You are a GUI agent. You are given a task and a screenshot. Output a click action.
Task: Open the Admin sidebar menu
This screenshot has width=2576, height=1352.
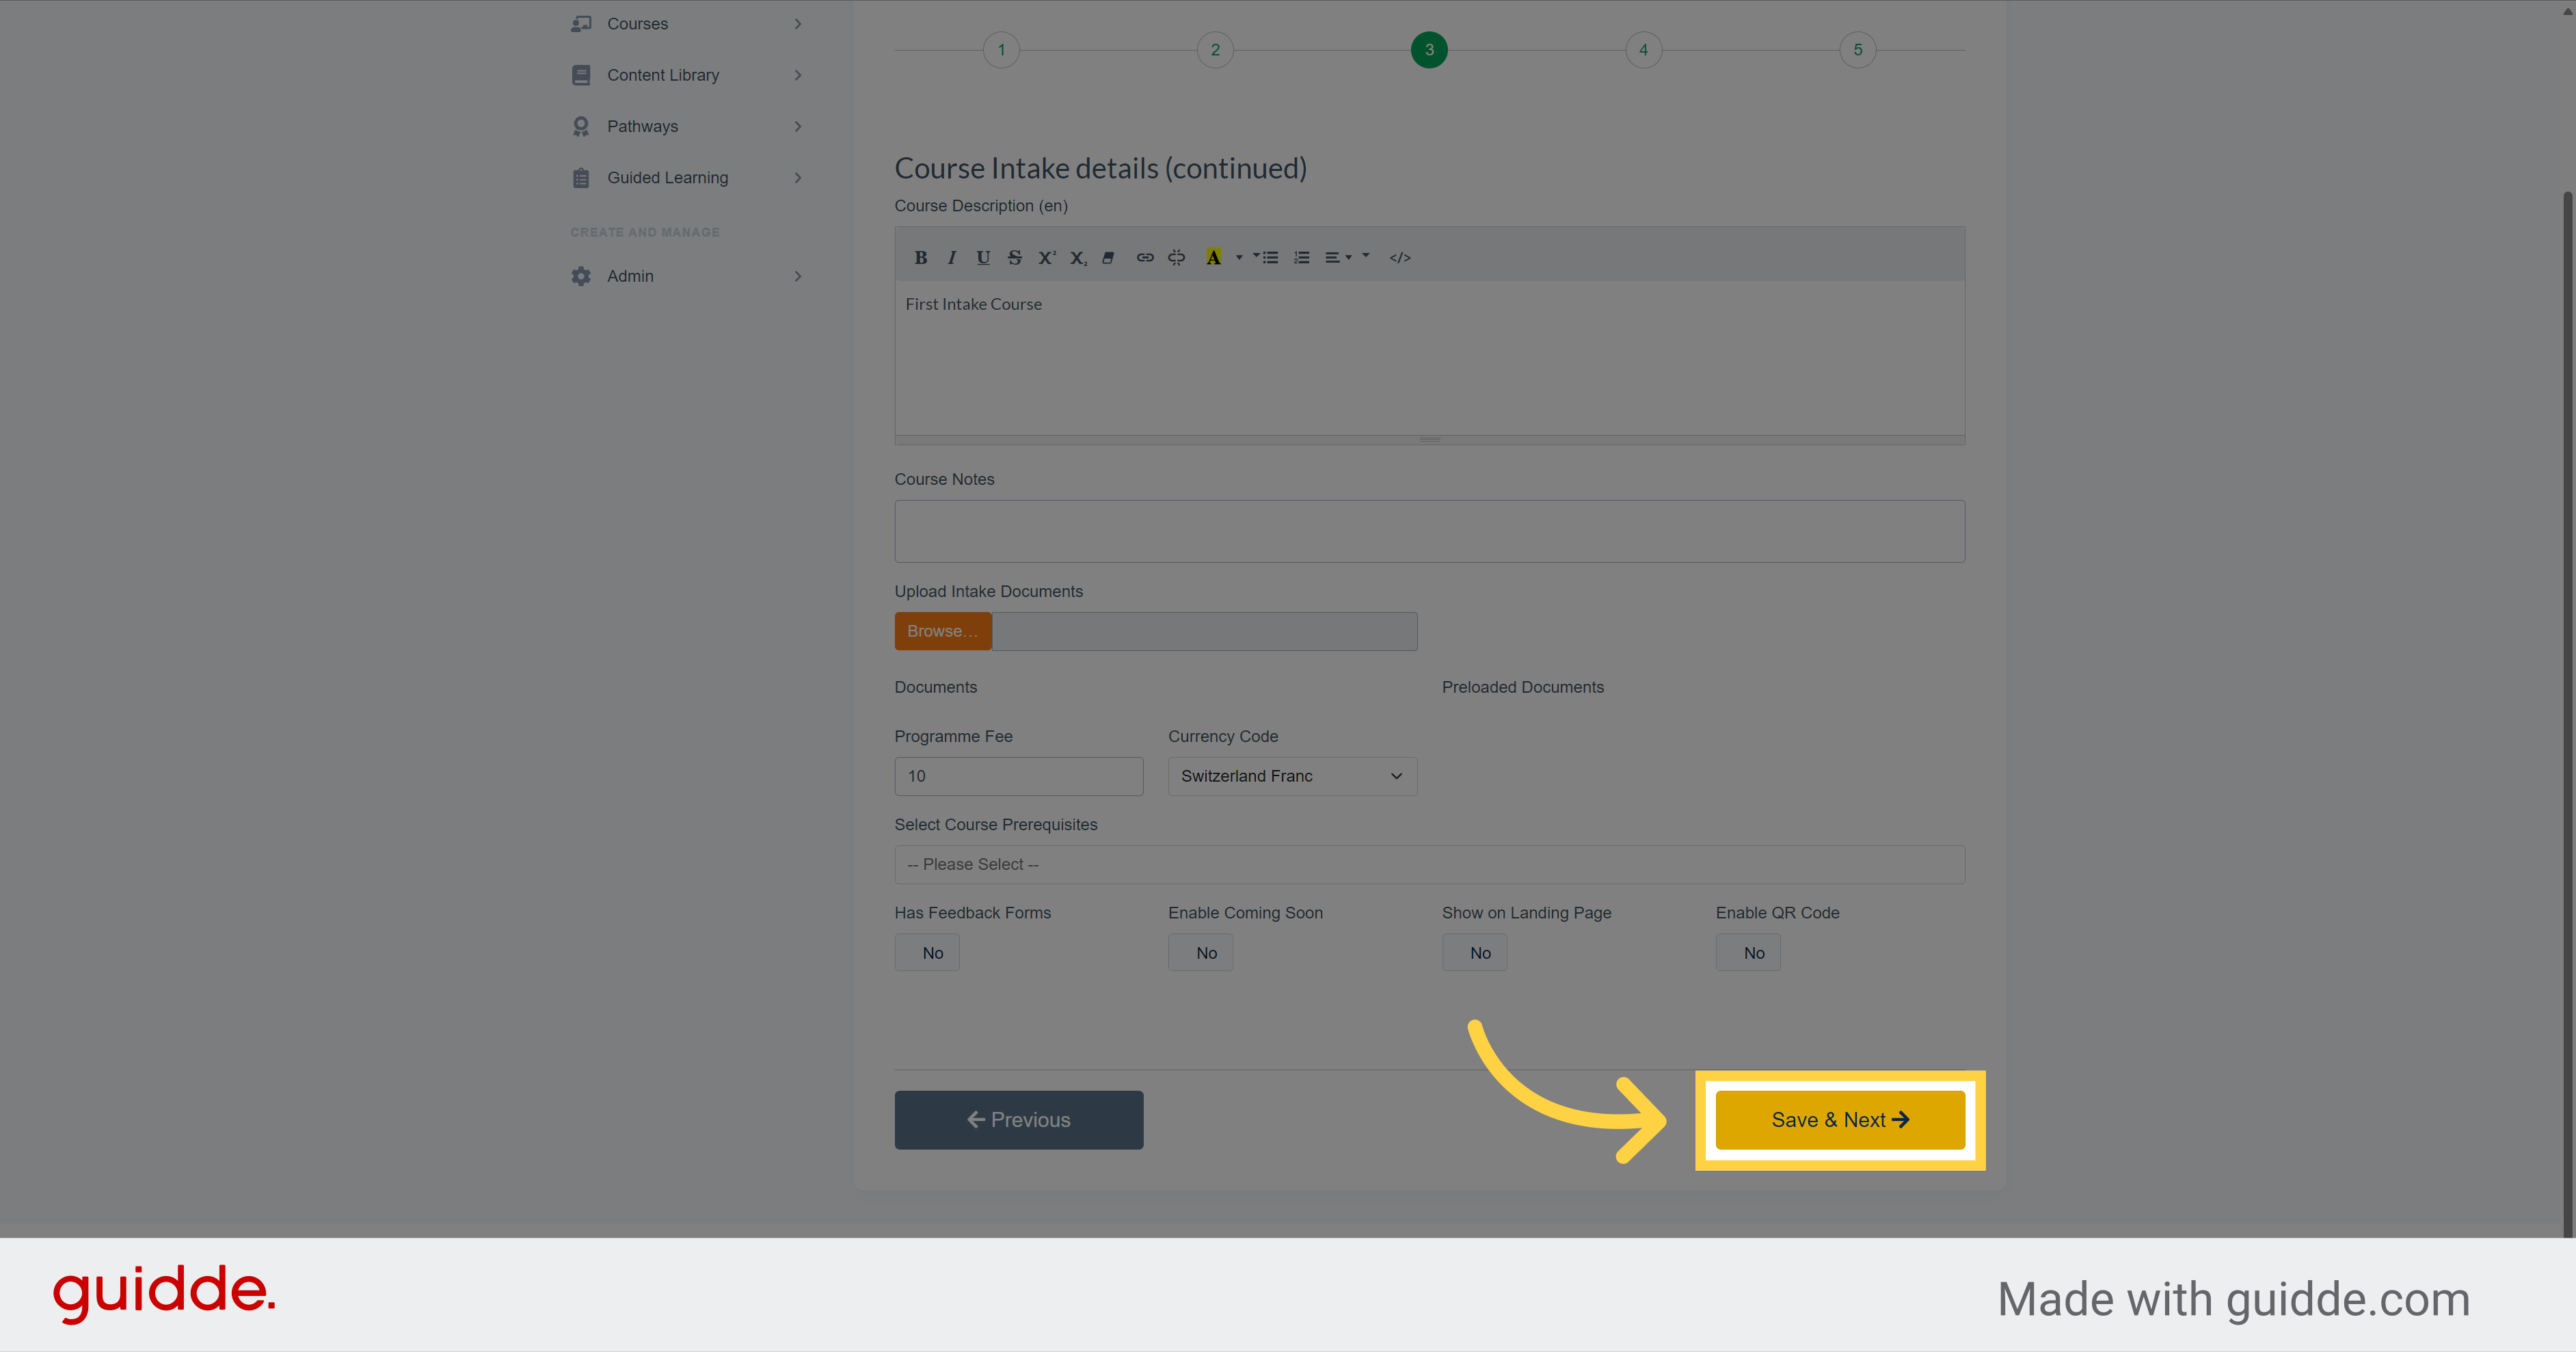point(688,276)
